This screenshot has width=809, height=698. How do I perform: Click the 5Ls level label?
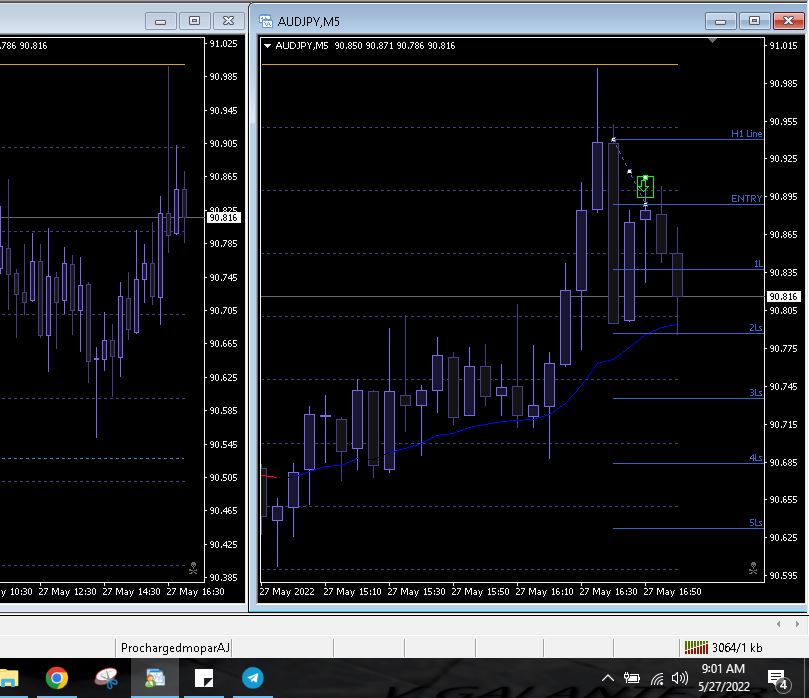pos(755,523)
